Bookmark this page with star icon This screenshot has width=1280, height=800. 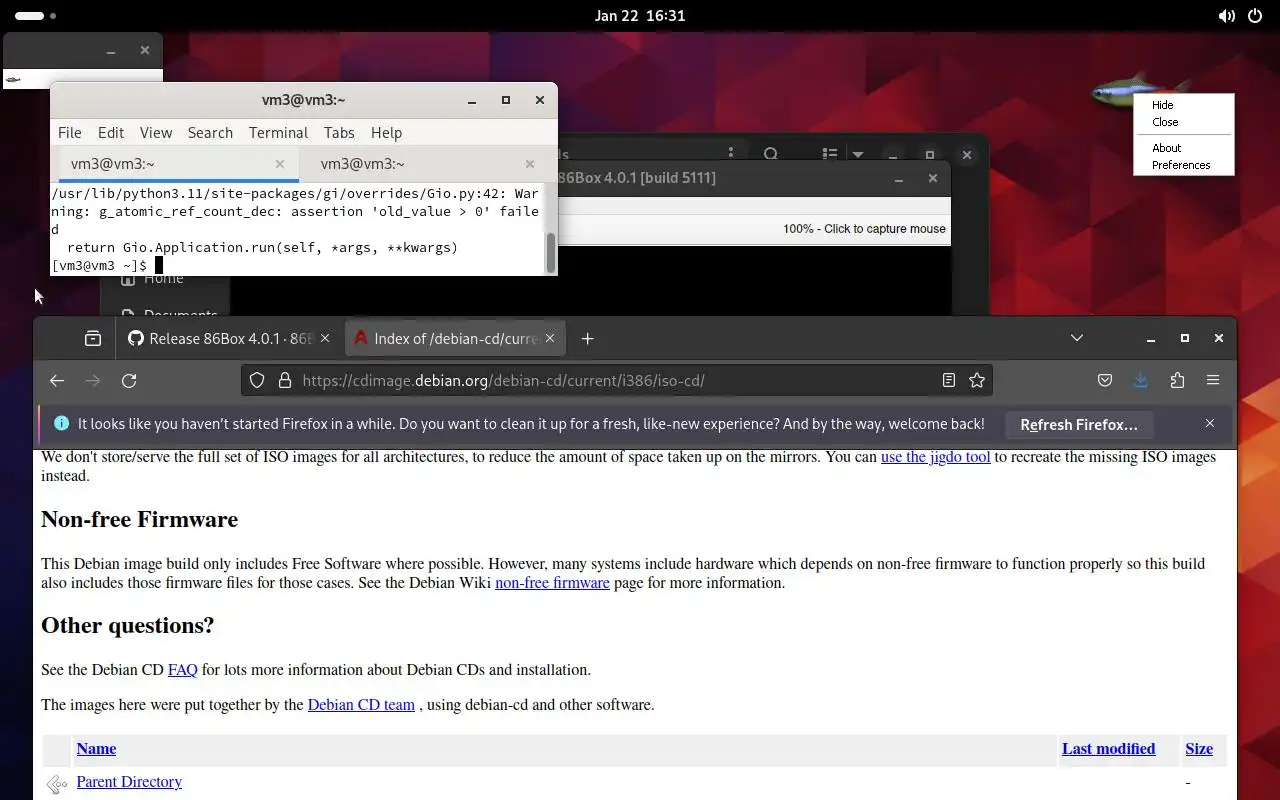977,380
